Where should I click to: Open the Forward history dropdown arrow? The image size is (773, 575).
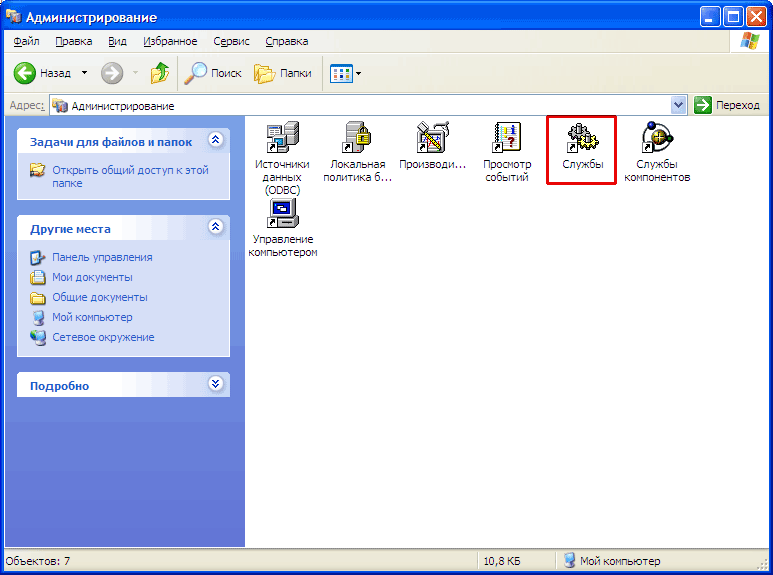[x=135, y=73]
